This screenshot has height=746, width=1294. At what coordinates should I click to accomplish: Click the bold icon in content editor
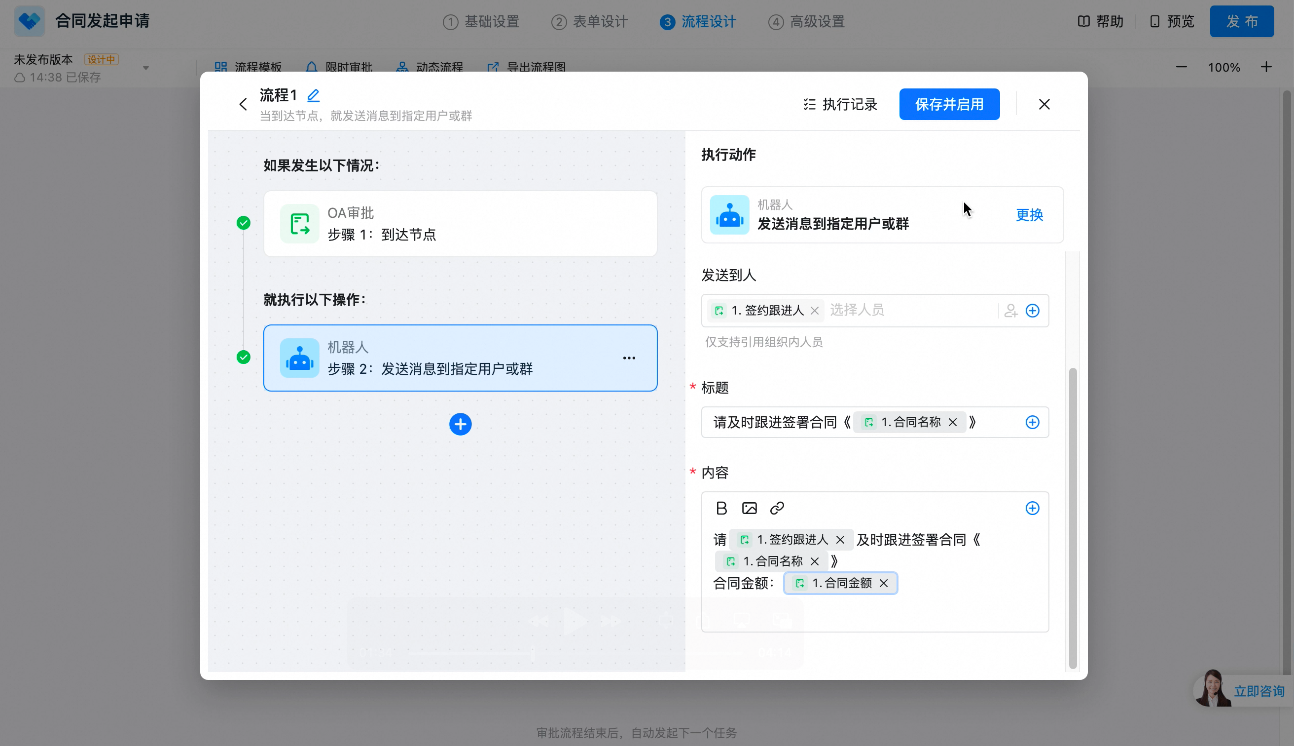[x=721, y=508]
